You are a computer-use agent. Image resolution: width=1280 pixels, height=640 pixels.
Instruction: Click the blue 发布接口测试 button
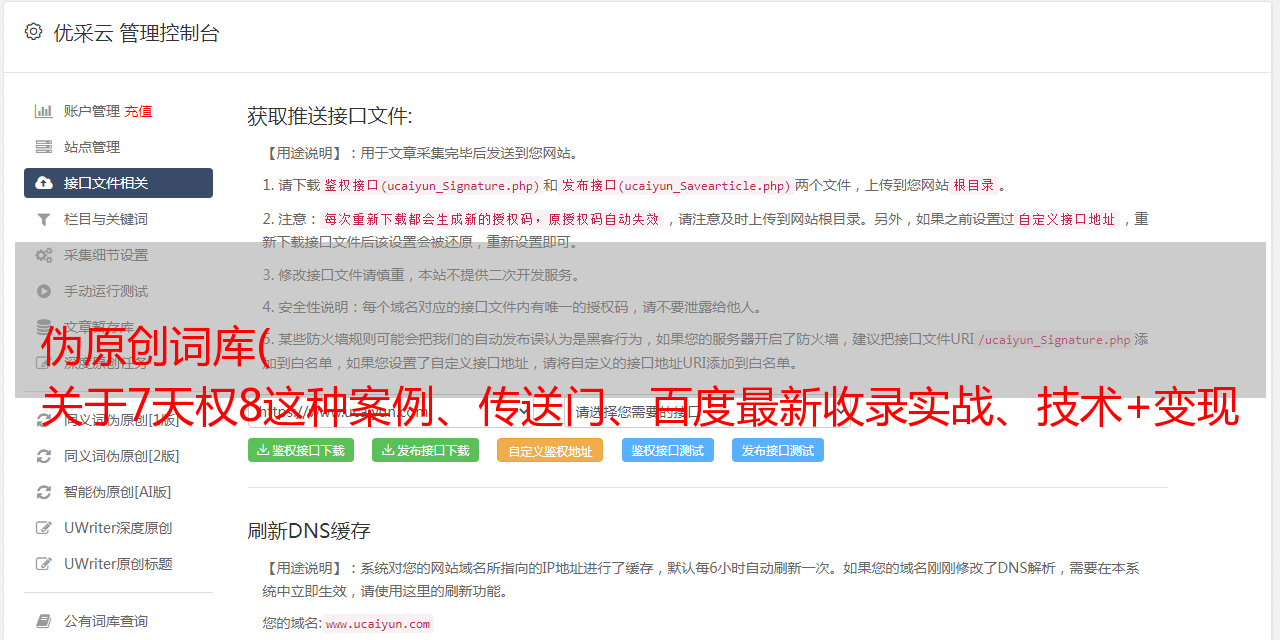point(778,450)
